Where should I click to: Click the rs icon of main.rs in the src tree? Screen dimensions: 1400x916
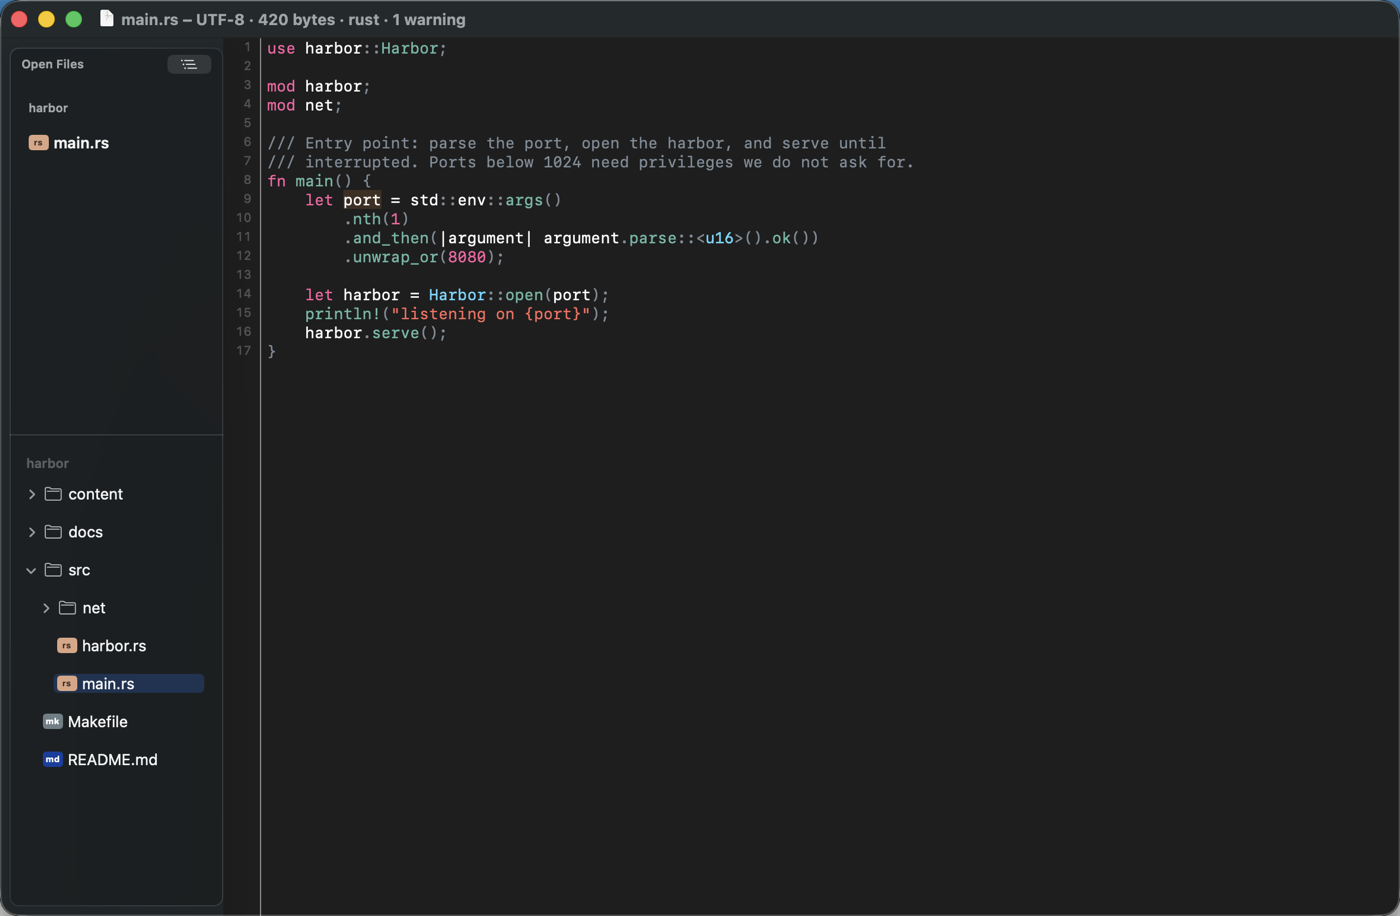pyautogui.click(x=67, y=684)
